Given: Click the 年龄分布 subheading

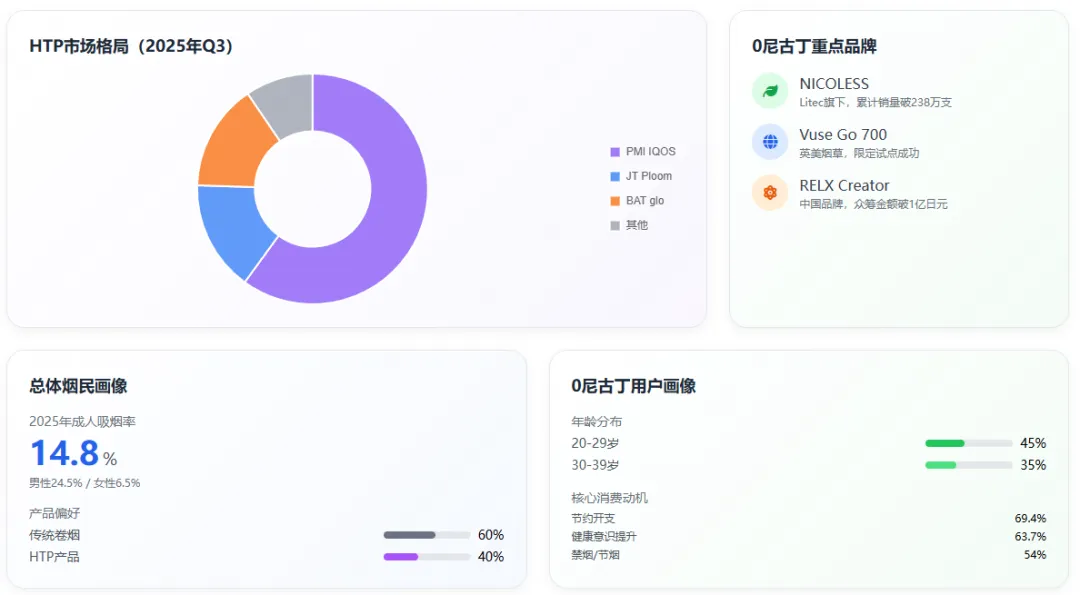Looking at the screenshot, I should pyautogui.click(x=596, y=421).
